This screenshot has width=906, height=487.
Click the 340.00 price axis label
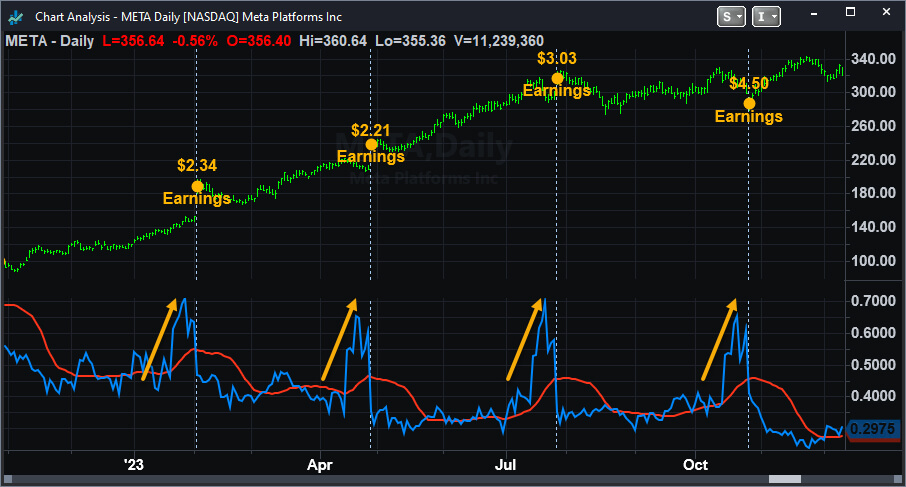(x=873, y=59)
